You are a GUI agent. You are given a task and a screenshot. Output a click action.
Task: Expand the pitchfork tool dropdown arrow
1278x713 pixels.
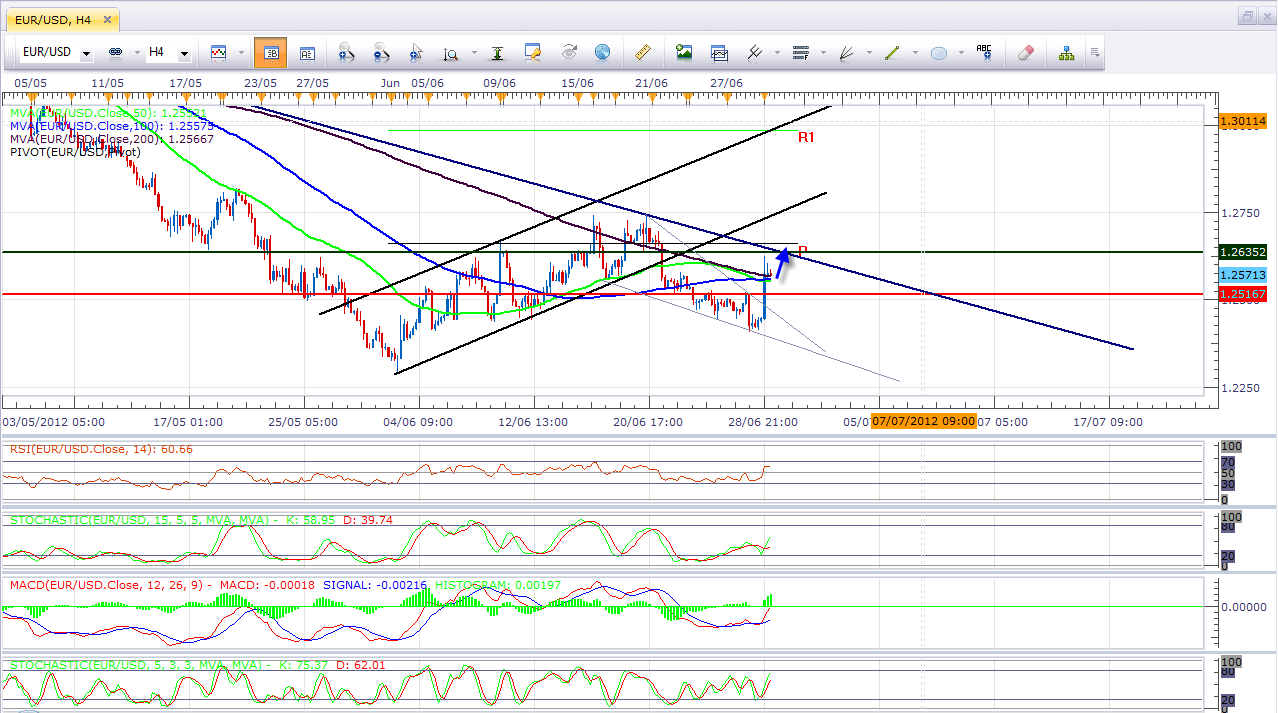tap(776, 53)
